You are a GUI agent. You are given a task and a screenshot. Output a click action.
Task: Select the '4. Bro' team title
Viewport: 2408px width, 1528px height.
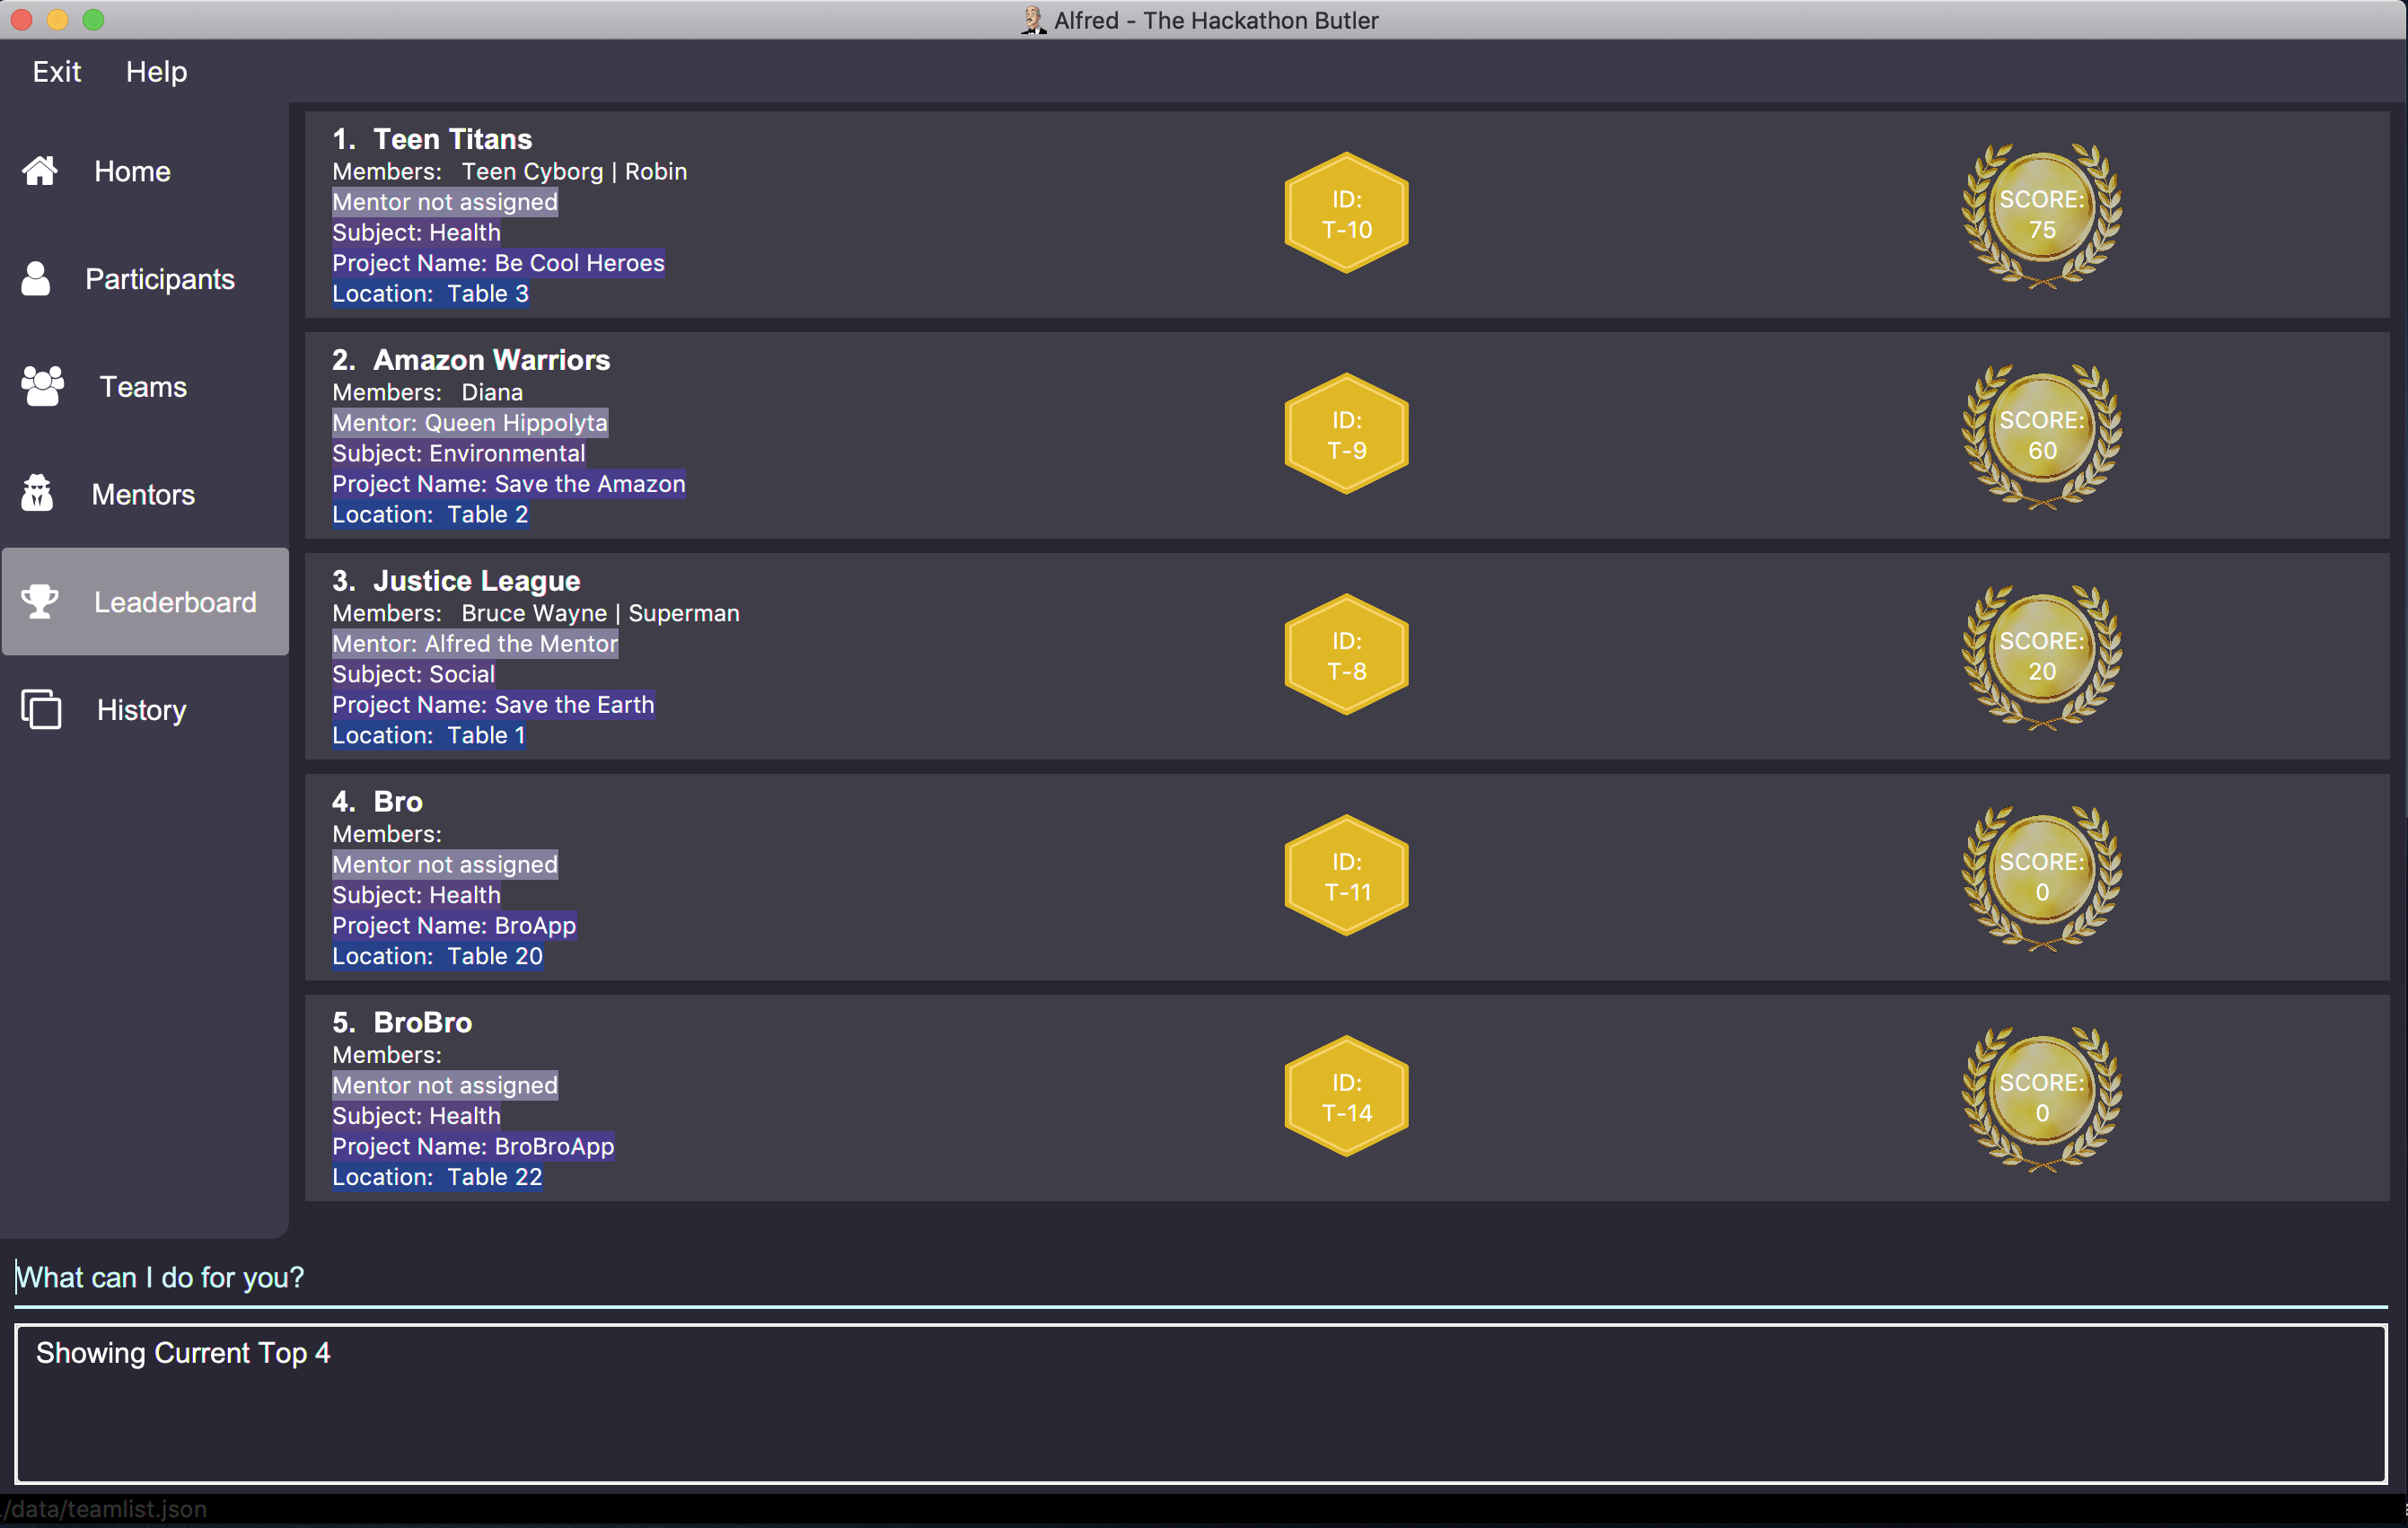pos(377,802)
